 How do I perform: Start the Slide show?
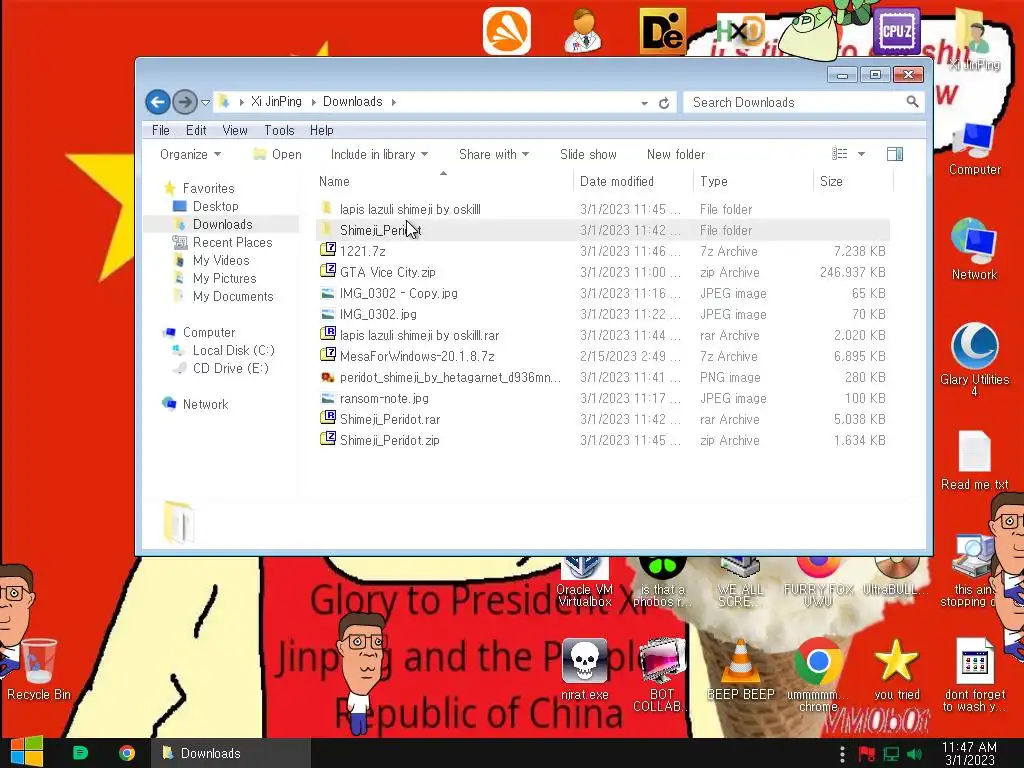point(588,154)
